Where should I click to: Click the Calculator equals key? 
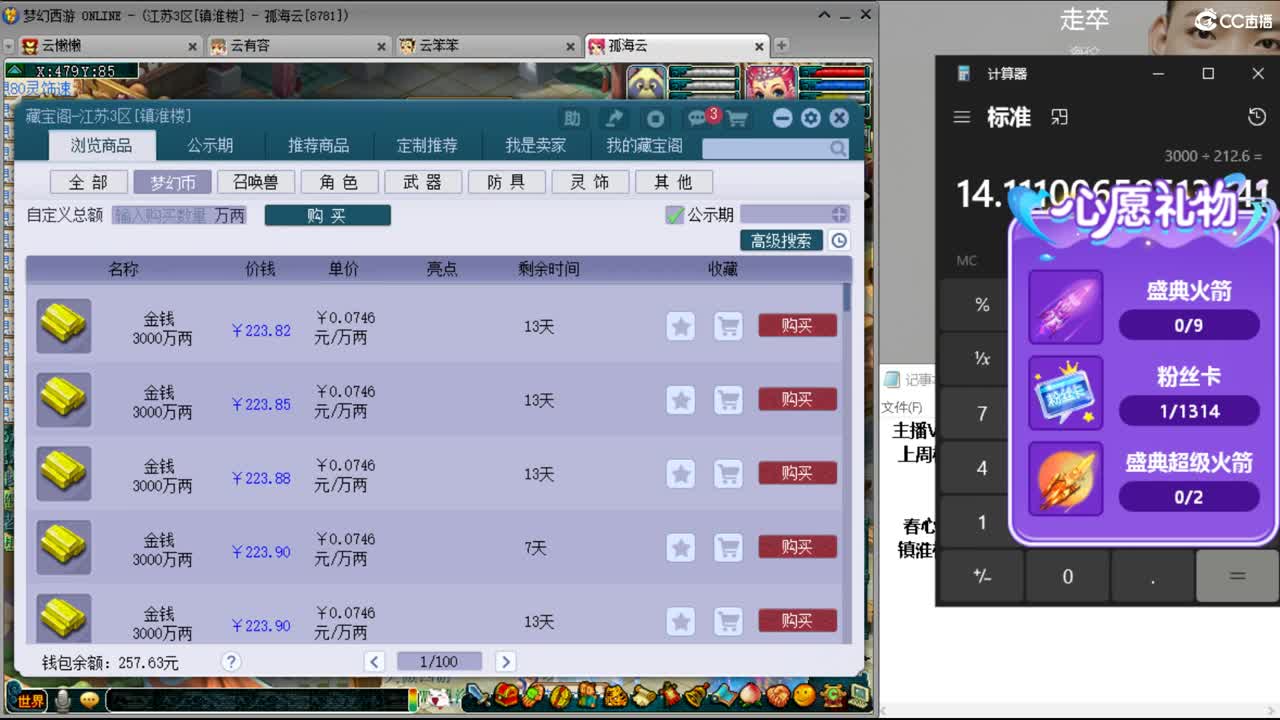1237,576
